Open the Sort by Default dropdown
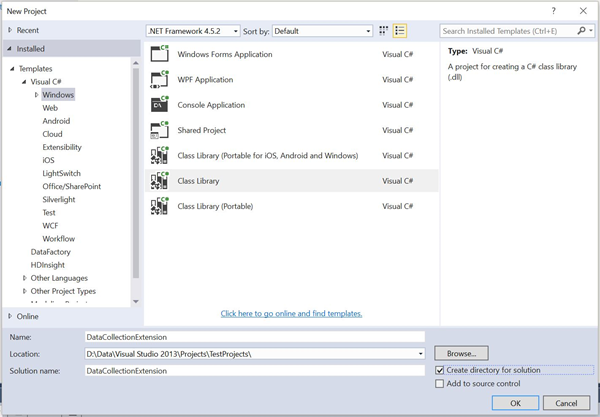 (322, 31)
